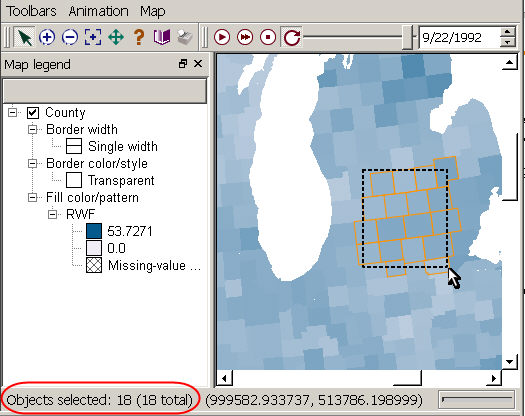Viewport: 525px width, 416px height.
Task: Open the purple book icon
Action: [x=162, y=37]
